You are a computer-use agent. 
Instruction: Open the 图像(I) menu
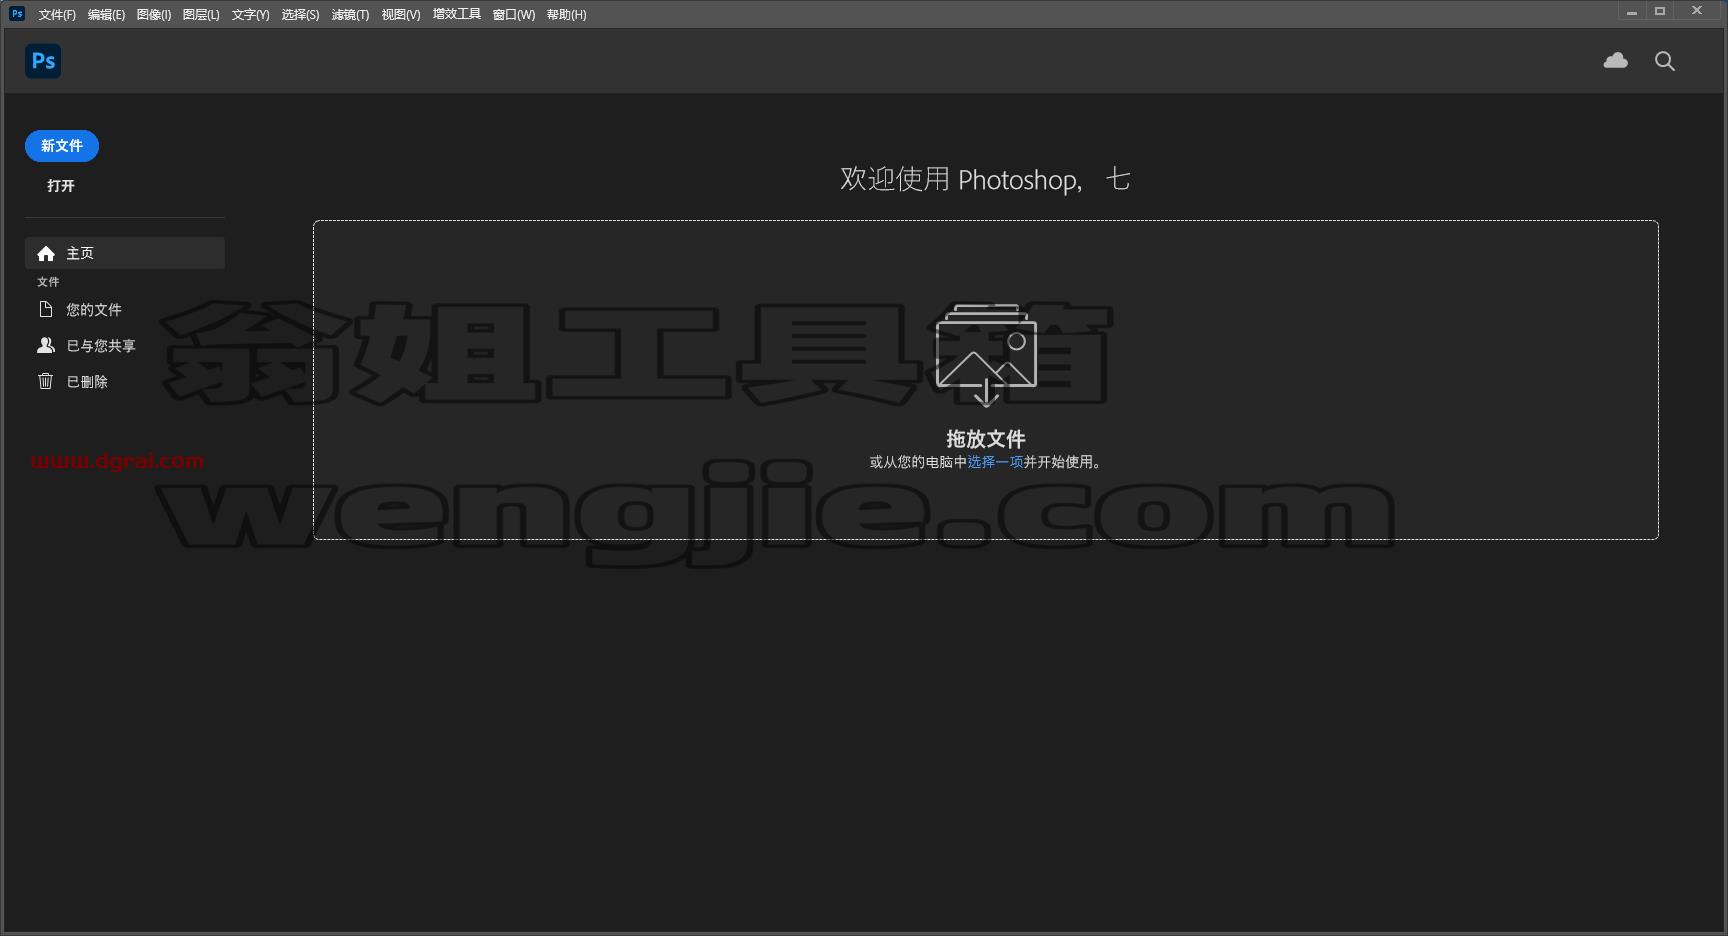coord(154,15)
